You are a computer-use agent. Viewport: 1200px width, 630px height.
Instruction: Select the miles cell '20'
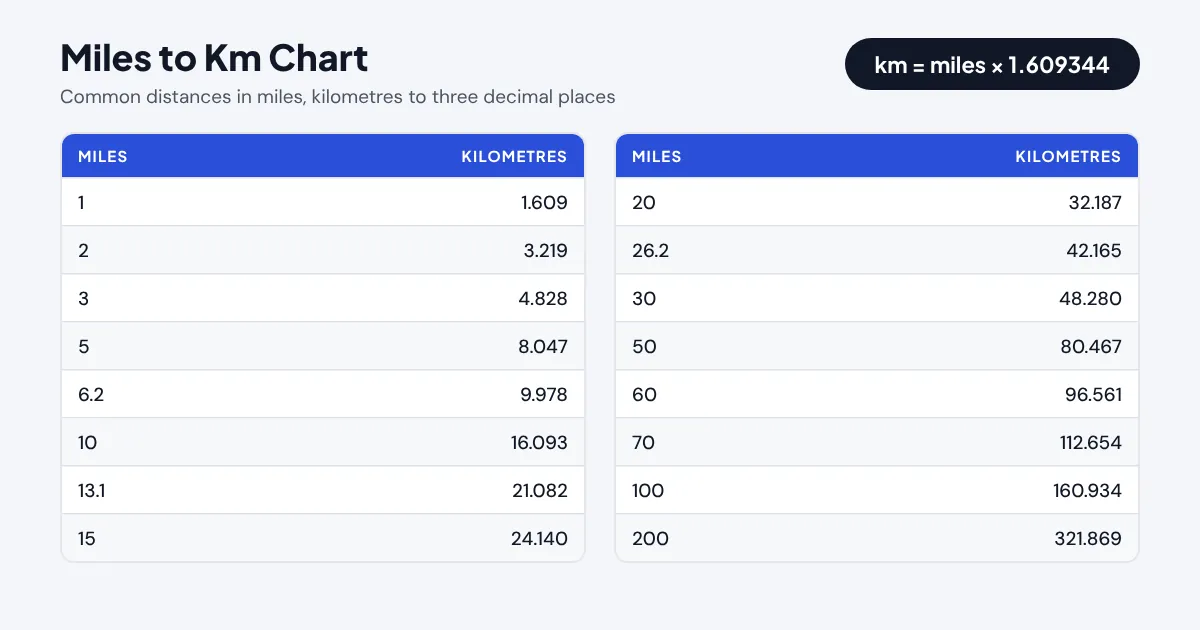pos(644,202)
